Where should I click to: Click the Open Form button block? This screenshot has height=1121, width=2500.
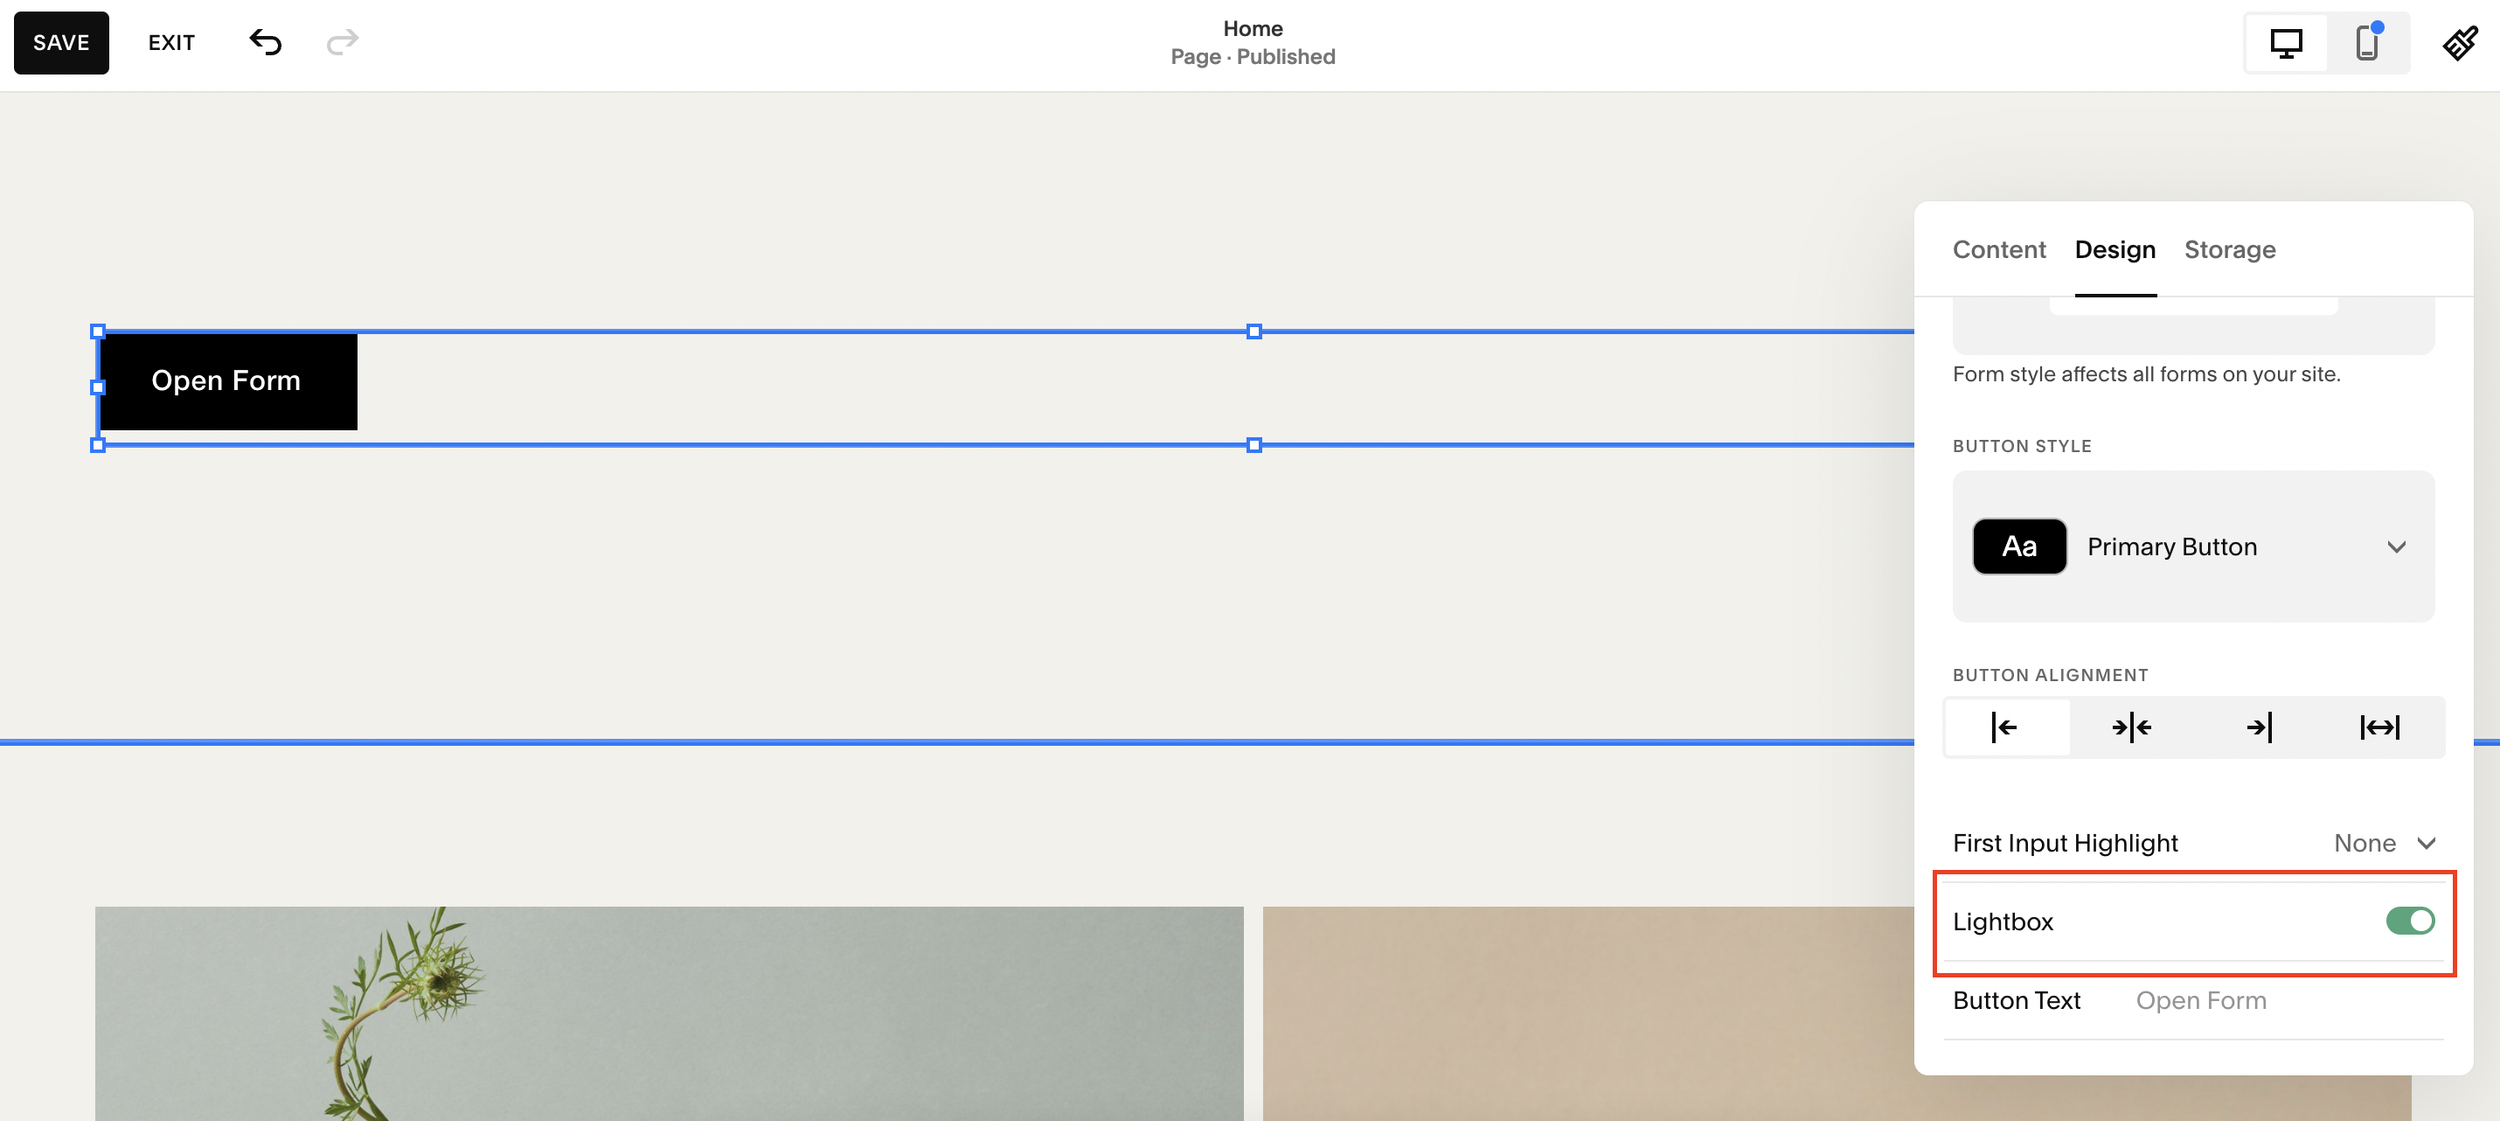point(227,381)
